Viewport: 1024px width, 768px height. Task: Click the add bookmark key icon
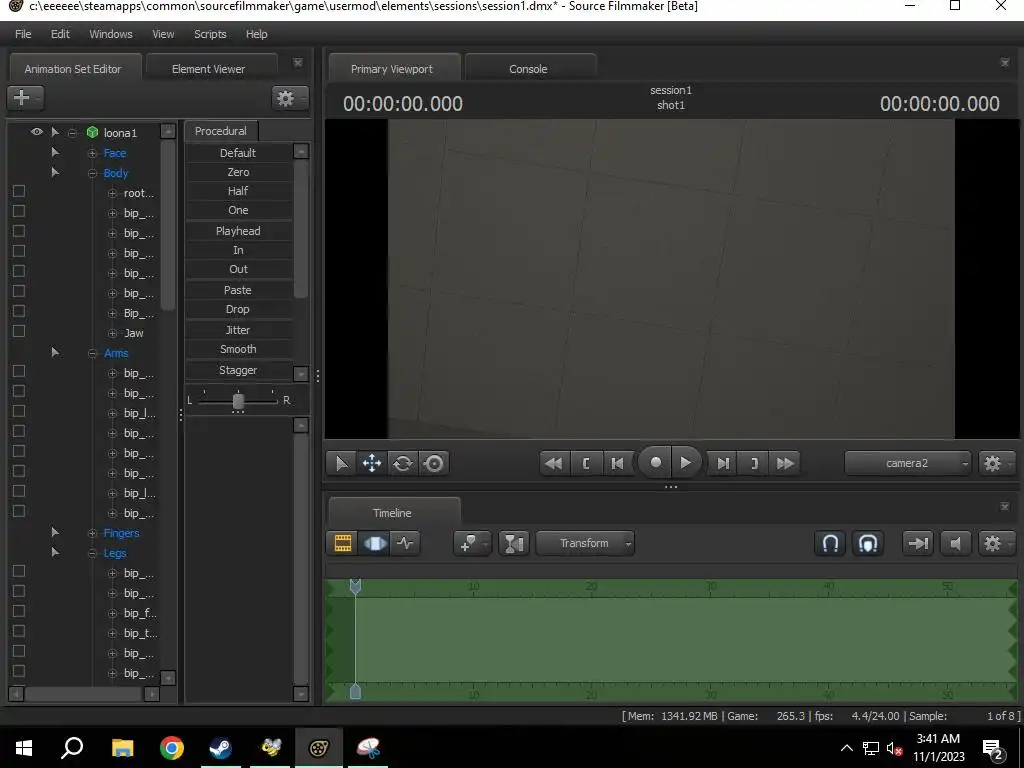point(472,543)
